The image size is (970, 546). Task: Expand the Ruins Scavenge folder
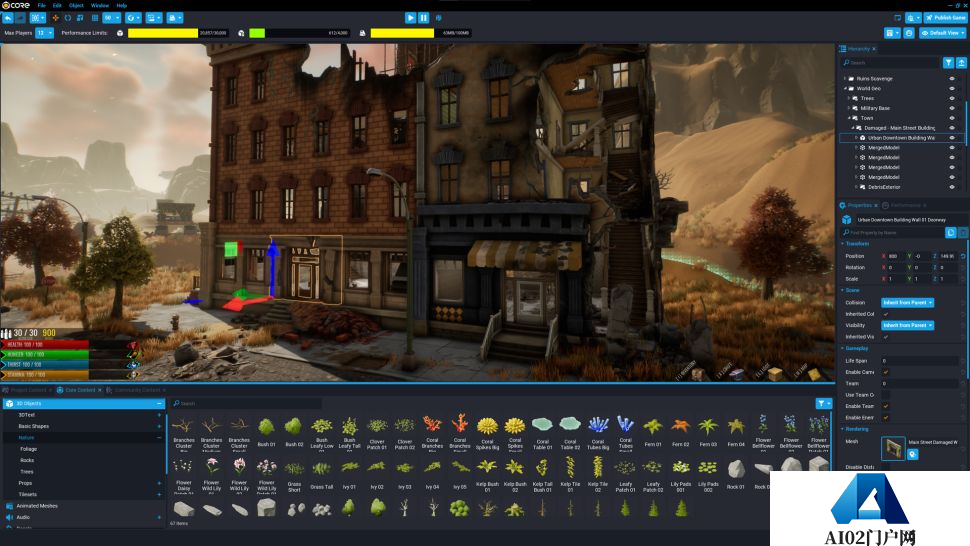(845, 79)
